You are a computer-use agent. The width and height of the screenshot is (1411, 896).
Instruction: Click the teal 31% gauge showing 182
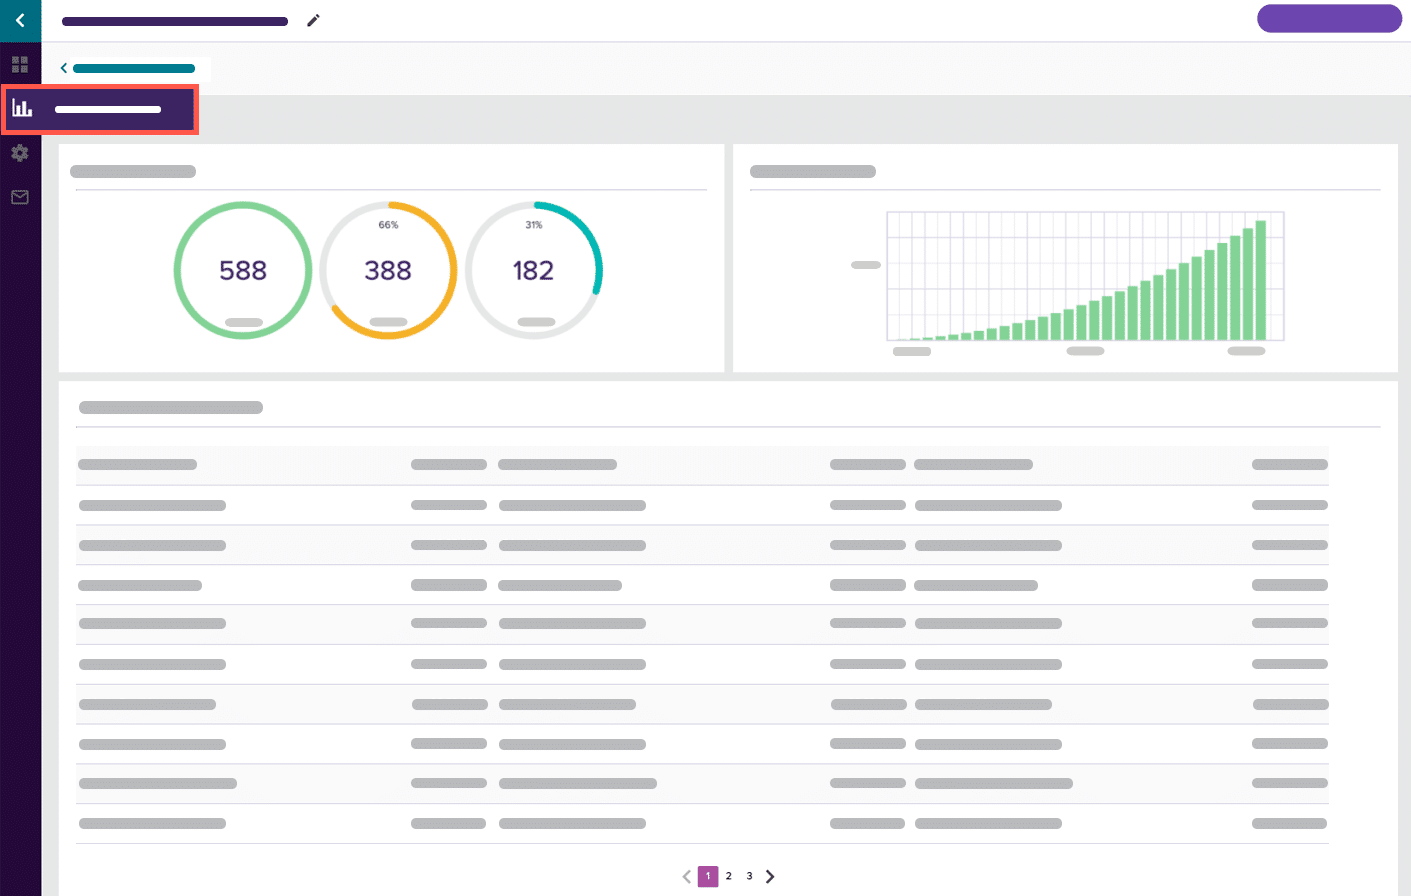click(x=533, y=270)
